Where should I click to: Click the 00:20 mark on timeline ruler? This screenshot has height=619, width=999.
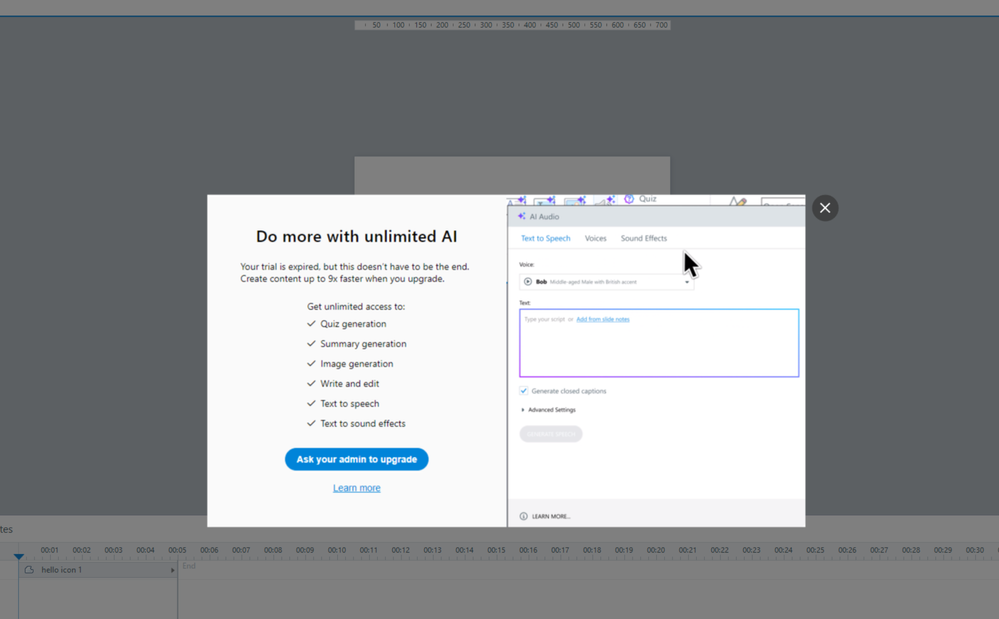[x=656, y=550]
